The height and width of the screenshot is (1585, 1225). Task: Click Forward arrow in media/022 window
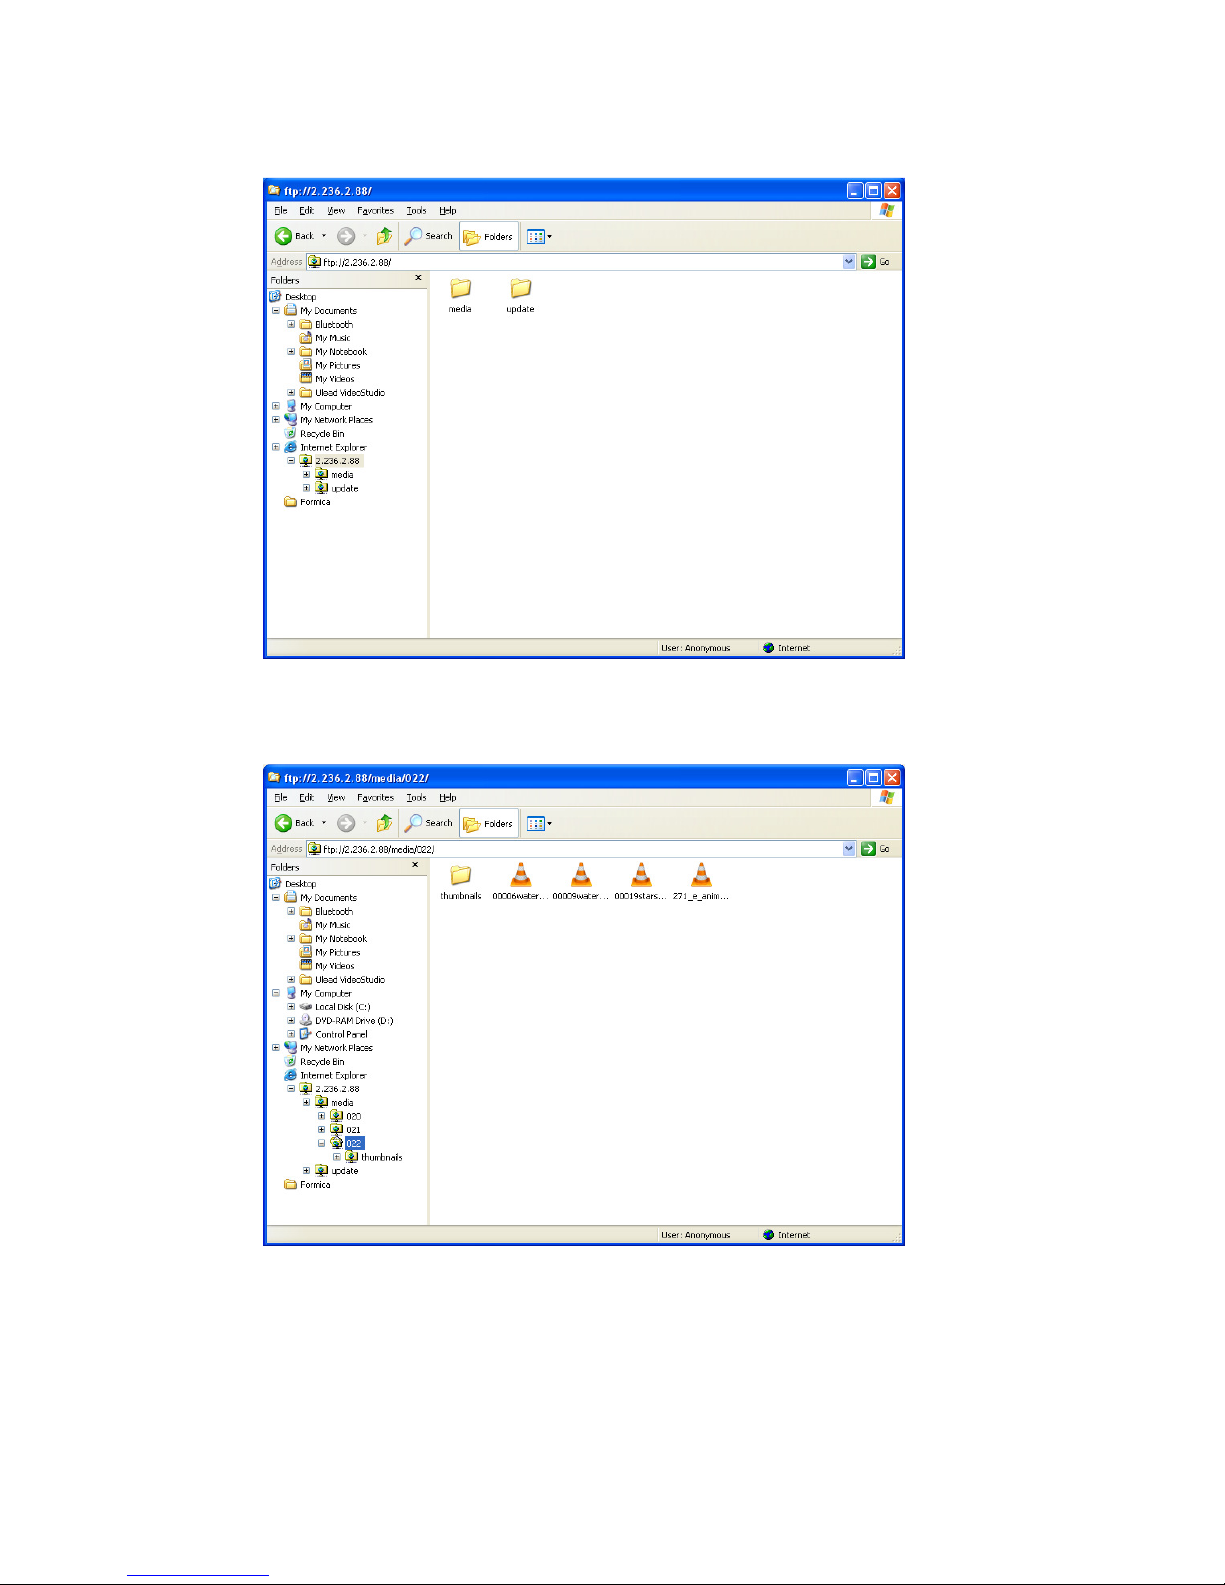point(346,823)
